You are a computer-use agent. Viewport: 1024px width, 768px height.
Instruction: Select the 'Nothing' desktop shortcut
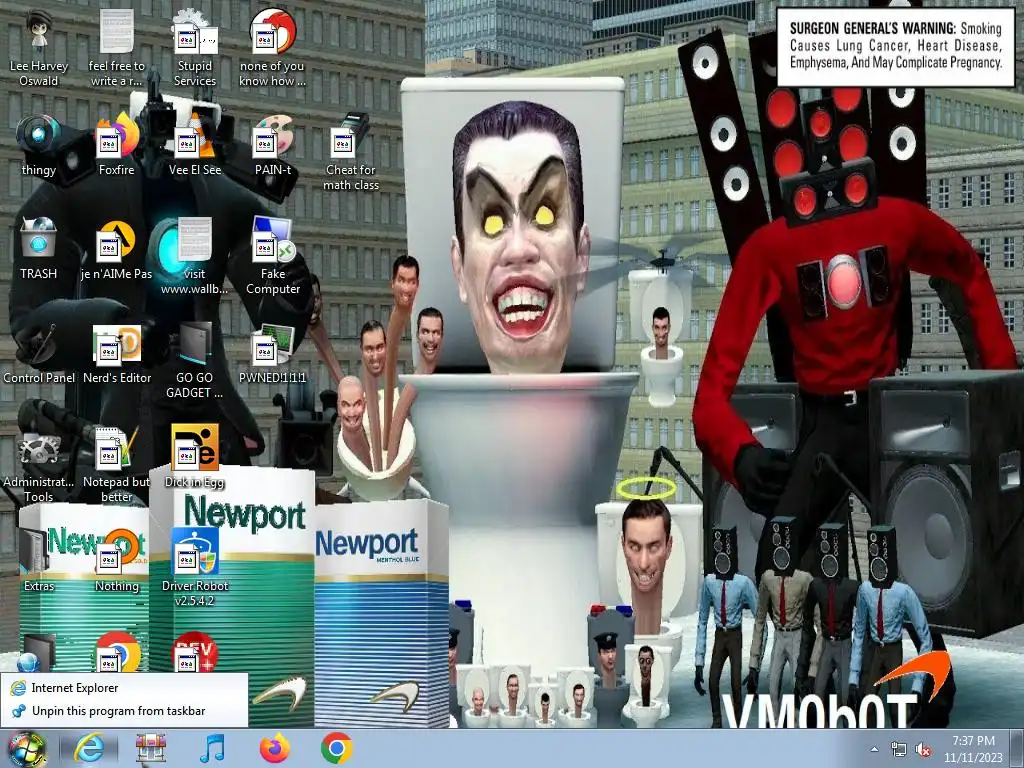coord(116,560)
